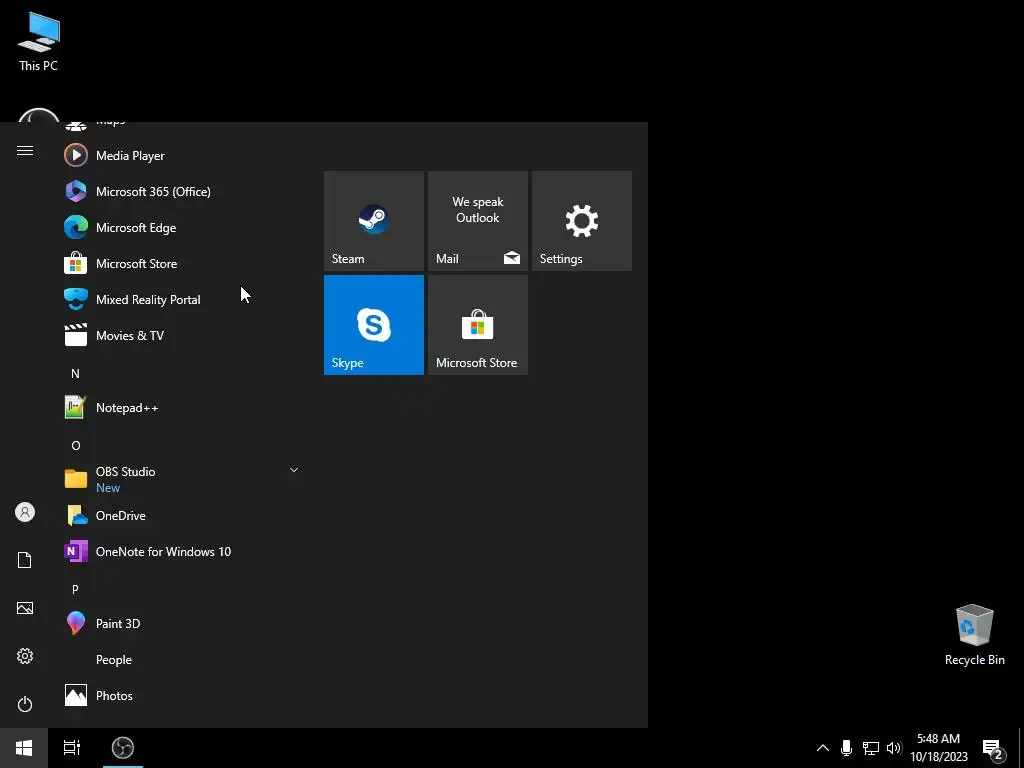
Task: Select the letter O section header
Action: [x=76, y=445]
